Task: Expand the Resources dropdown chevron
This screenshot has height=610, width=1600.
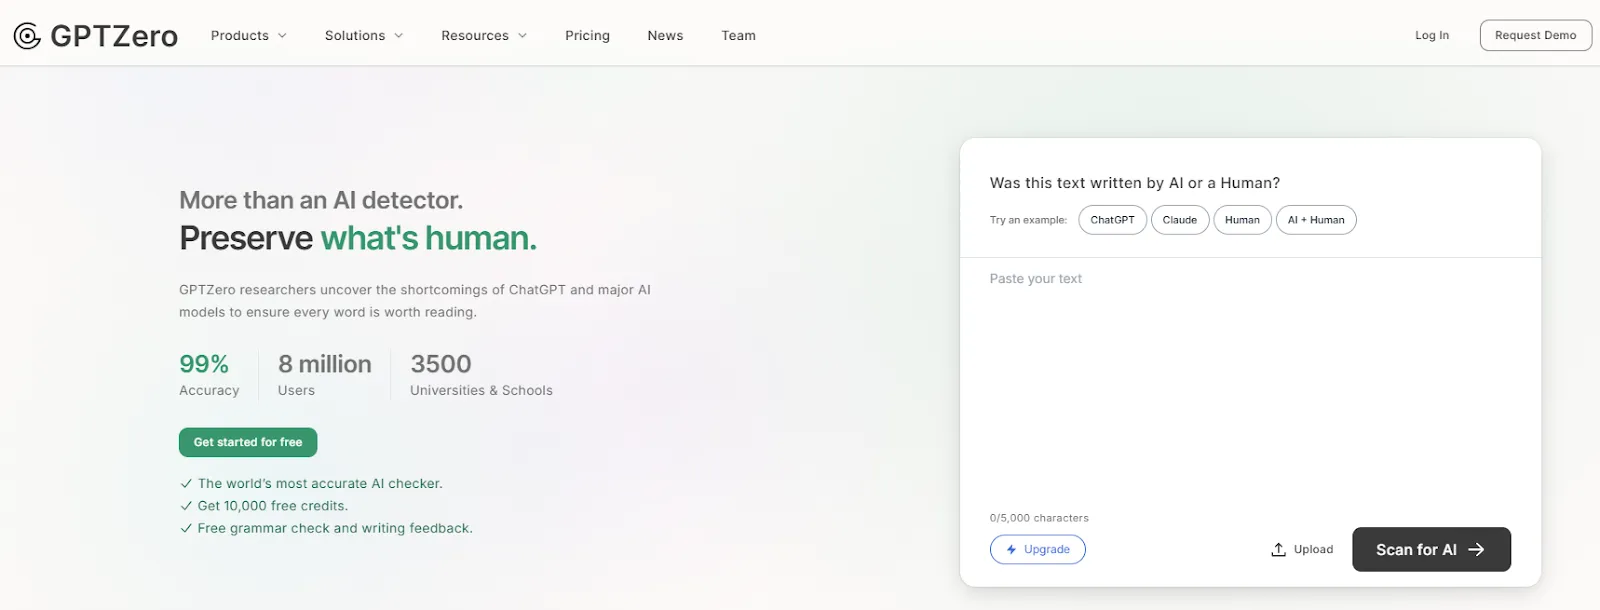Action: tap(522, 36)
